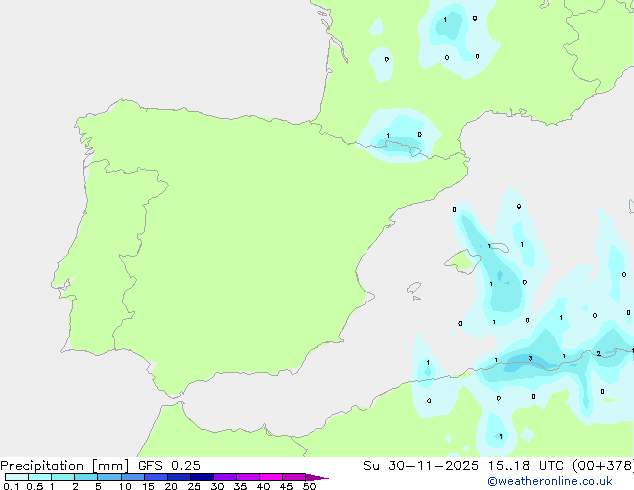The height and width of the screenshot is (490, 634).
Task: Click the "GFS 0.25" model label
Action: [x=169, y=466]
